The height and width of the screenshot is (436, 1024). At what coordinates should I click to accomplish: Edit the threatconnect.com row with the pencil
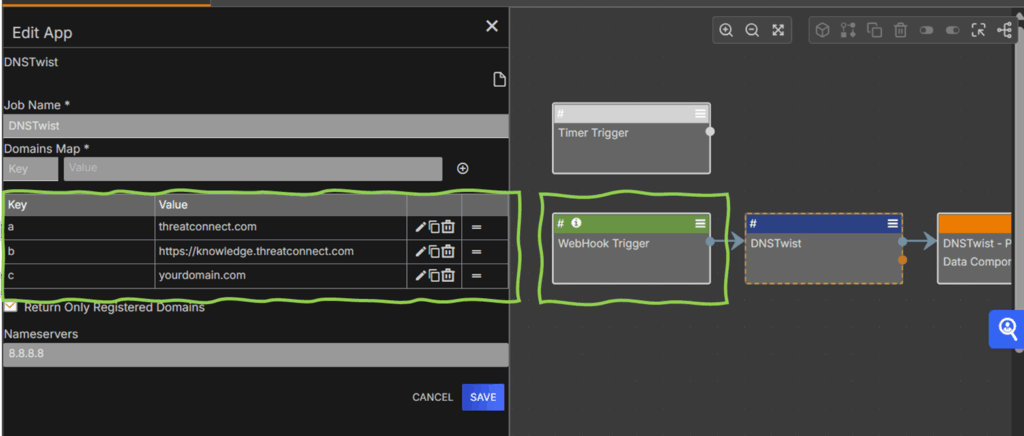coord(421,227)
